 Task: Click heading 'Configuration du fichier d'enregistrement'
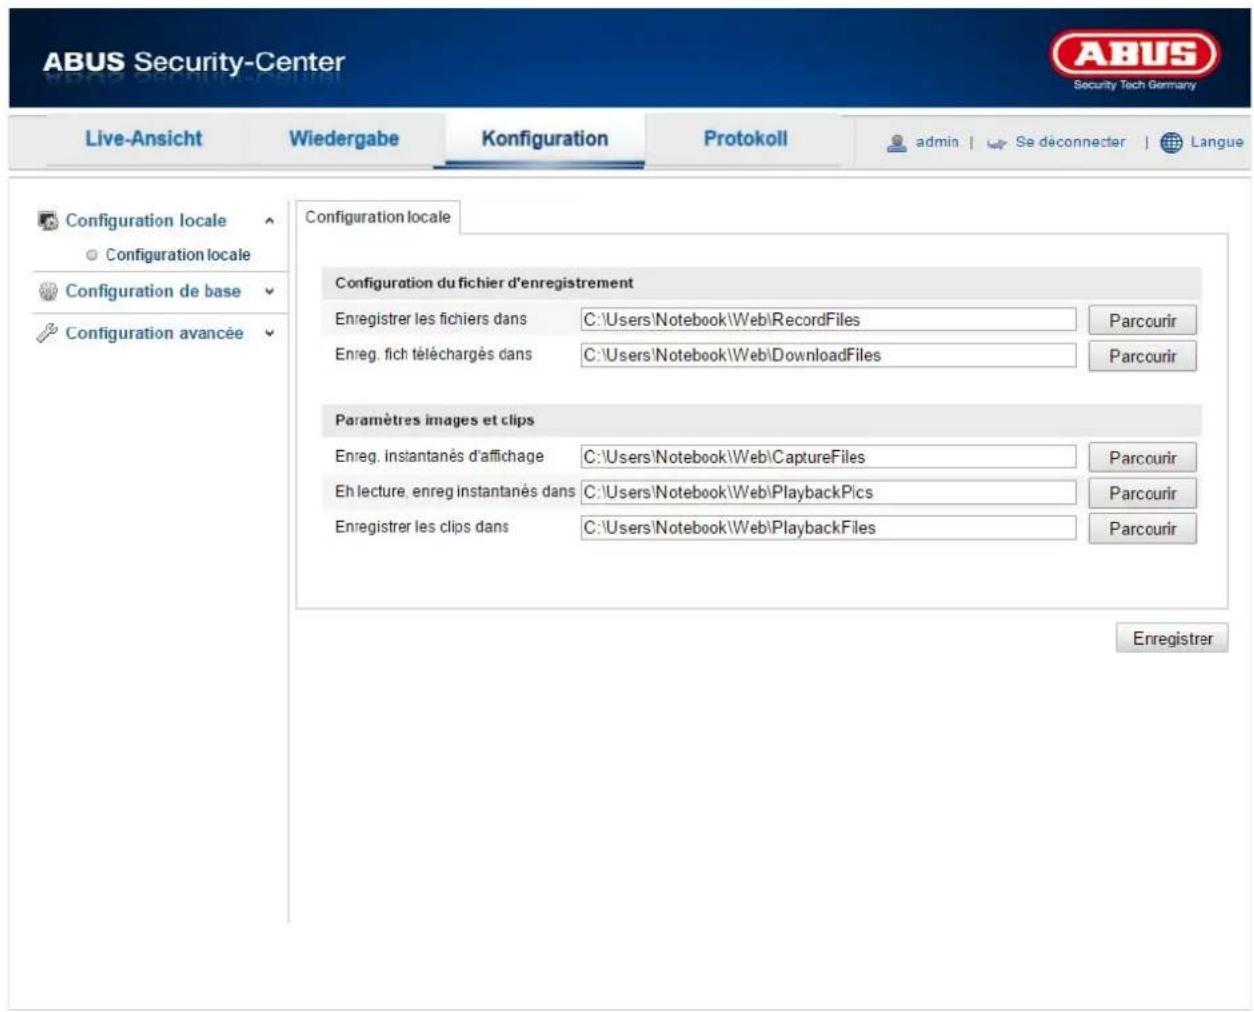pos(484,283)
